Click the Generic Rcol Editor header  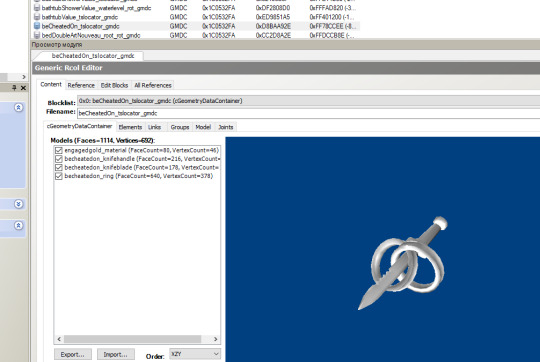click(286, 68)
